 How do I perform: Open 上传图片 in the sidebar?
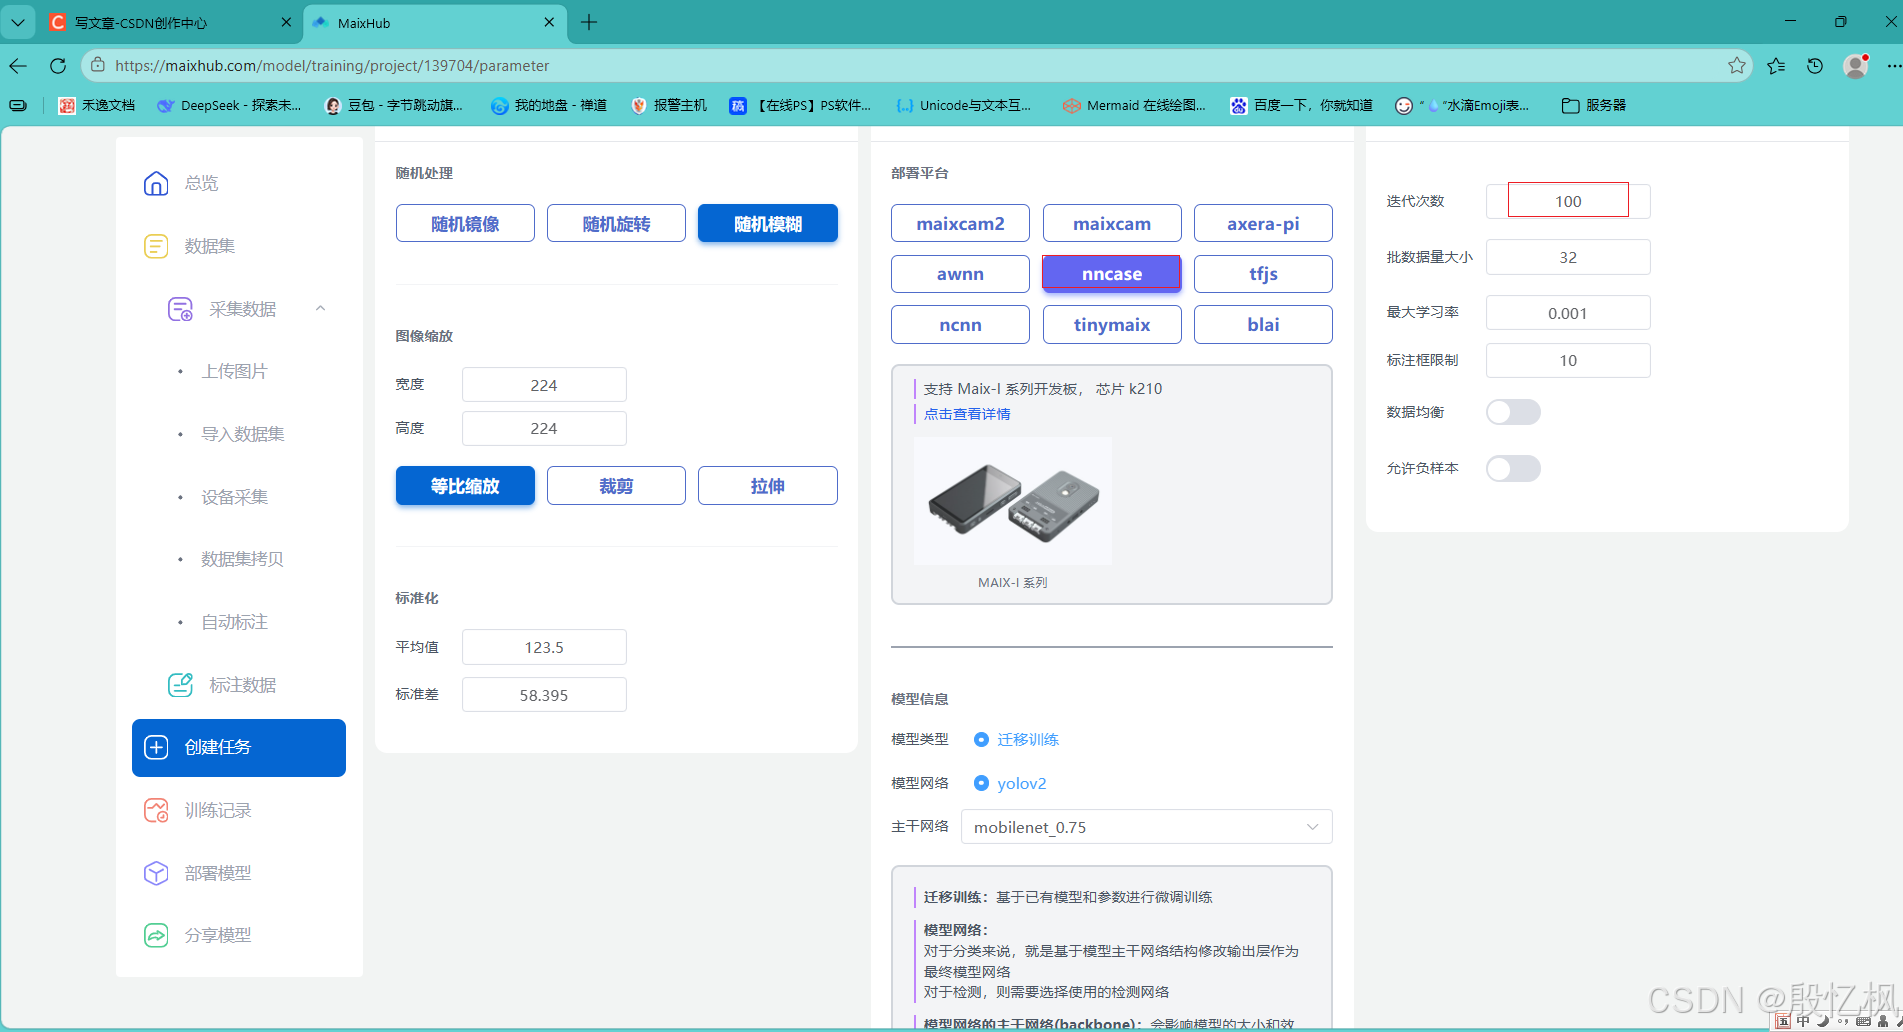click(x=234, y=371)
